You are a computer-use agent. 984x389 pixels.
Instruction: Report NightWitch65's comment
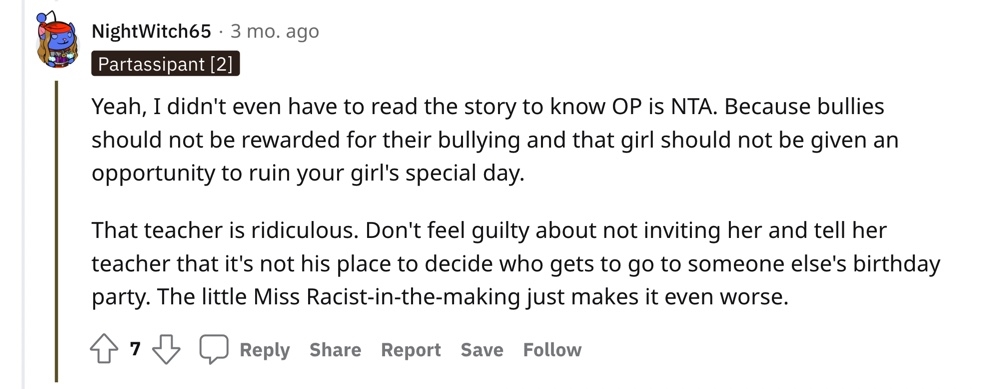tap(411, 349)
